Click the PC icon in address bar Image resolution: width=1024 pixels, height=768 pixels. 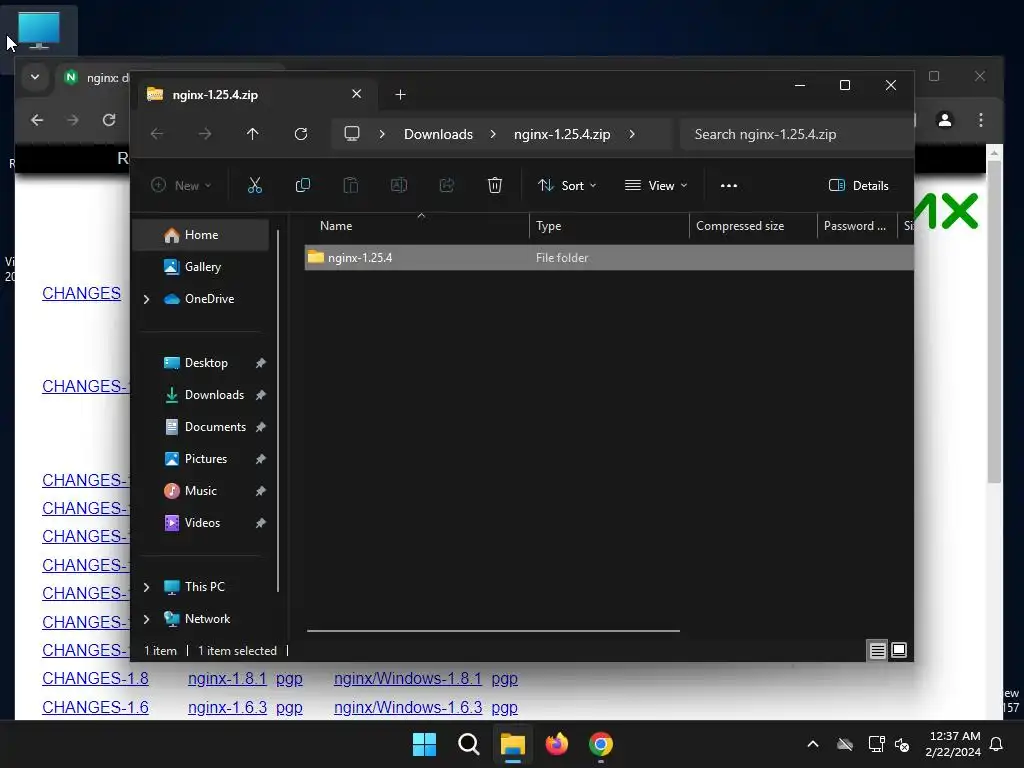[x=352, y=134]
